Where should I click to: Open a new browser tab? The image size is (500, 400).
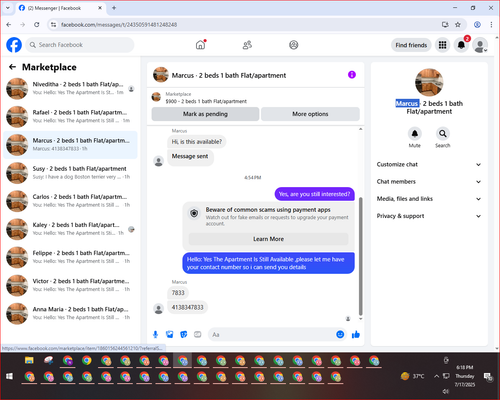(114, 8)
